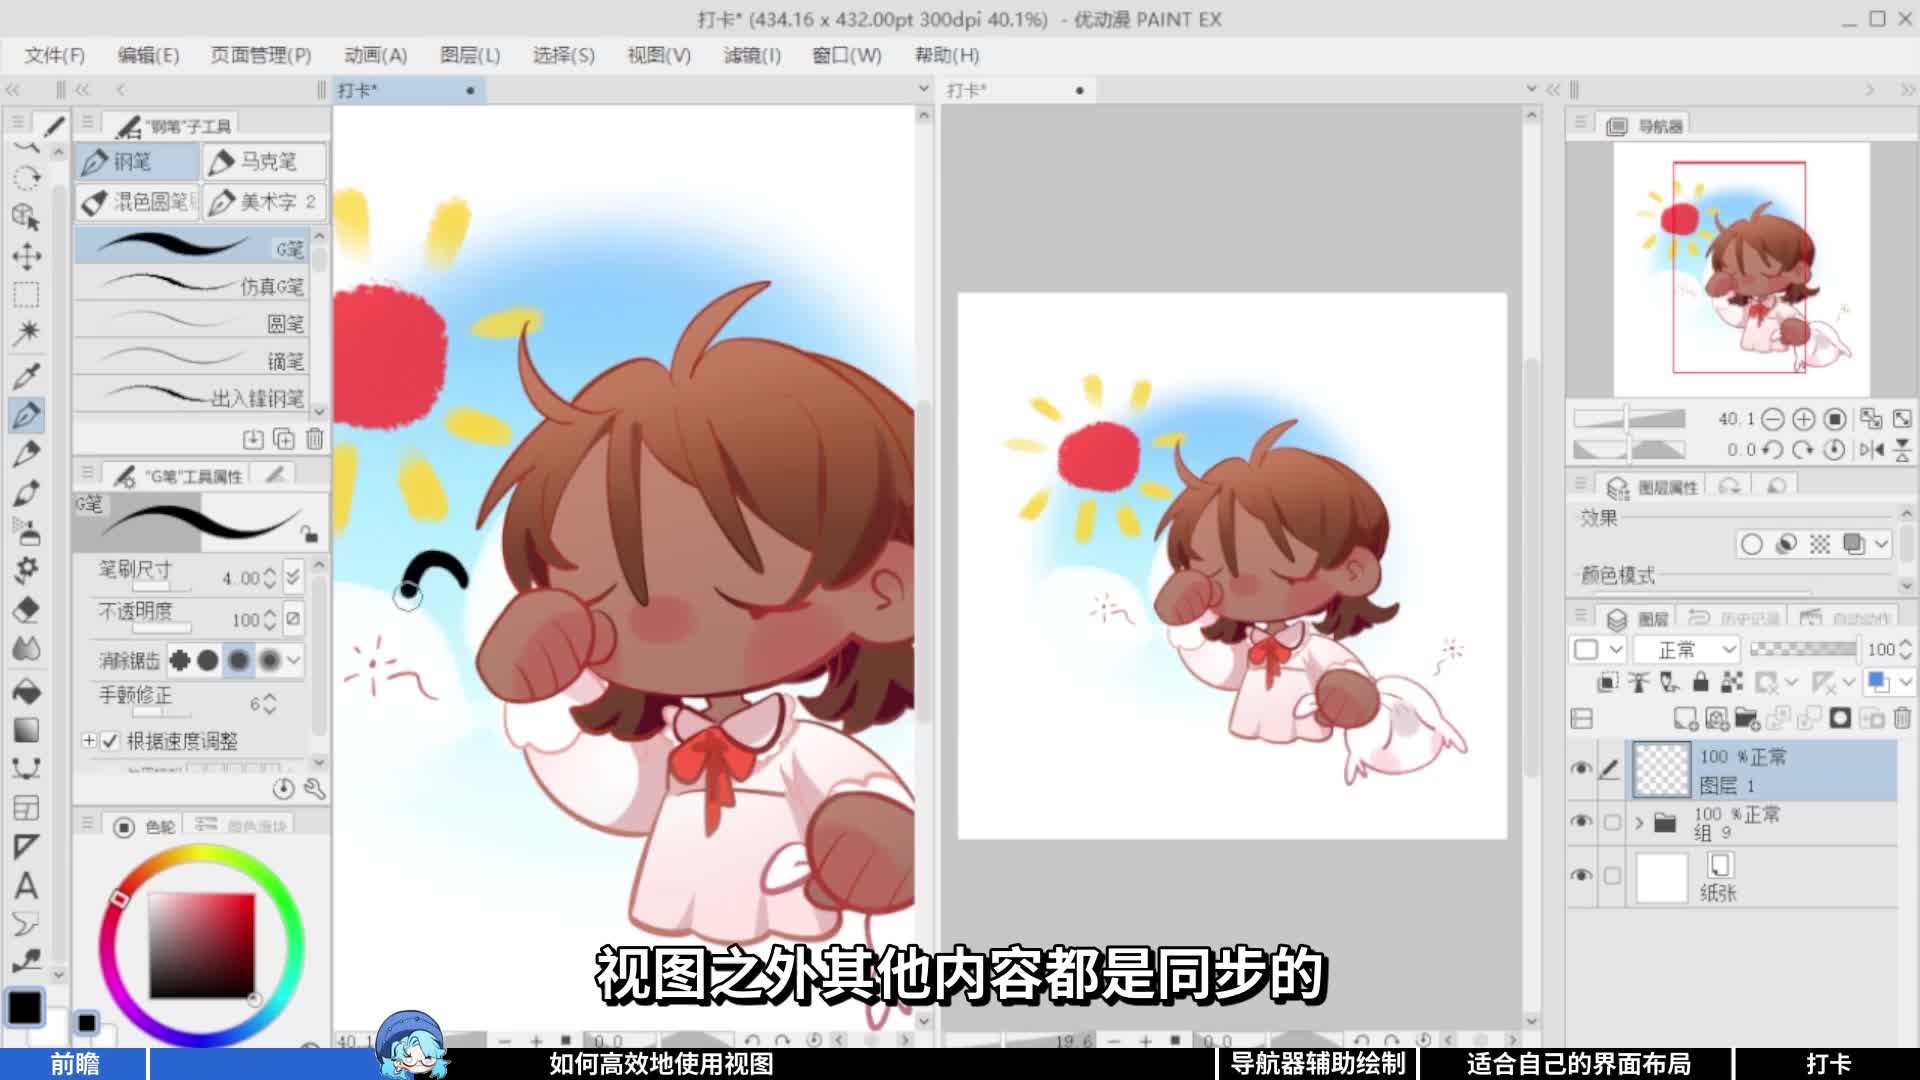The image size is (1920, 1080).
Task: Toggle set as reference layer icon
Action: (x=1638, y=682)
